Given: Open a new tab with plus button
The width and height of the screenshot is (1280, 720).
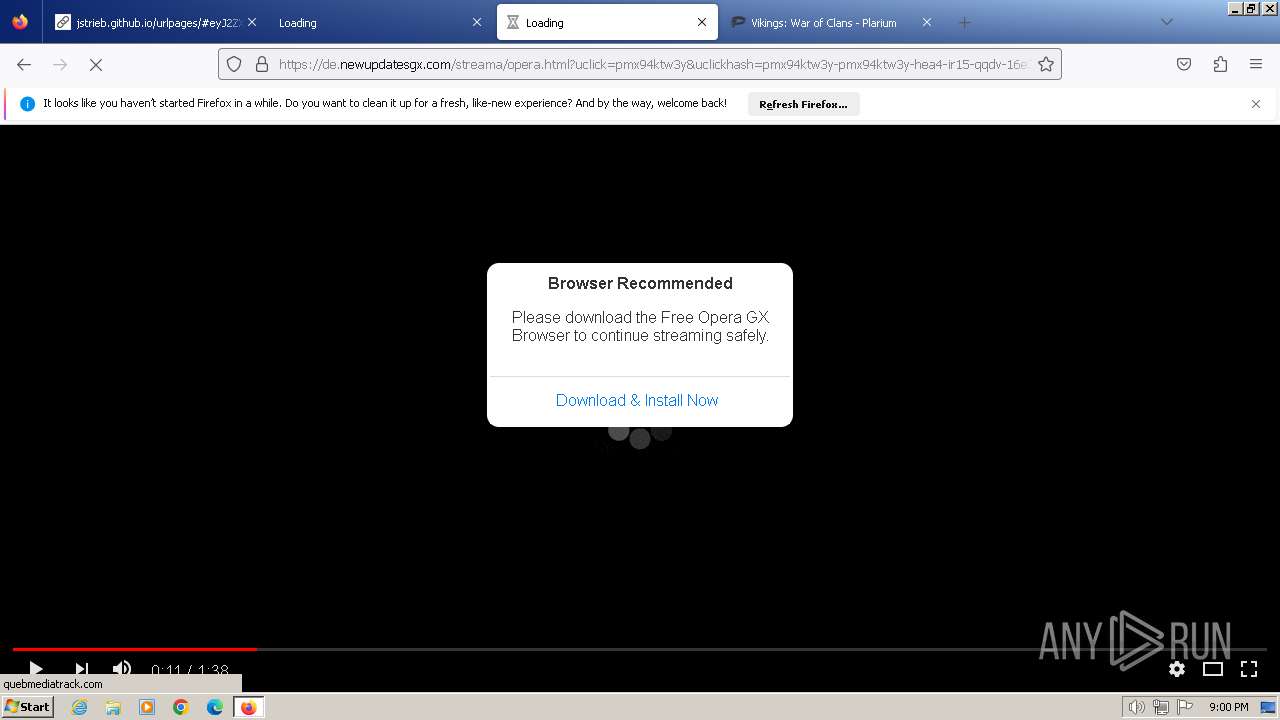Looking at the screenshot, I should [964, 22].
